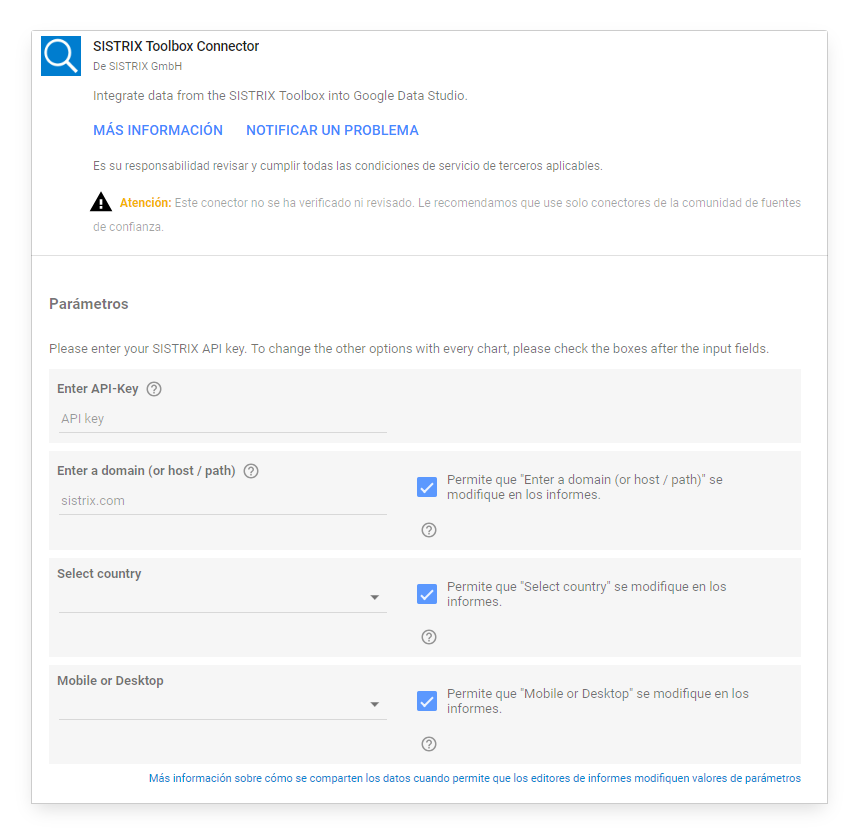Open the MÁS INFORMACIÓN link
The image size is (859, 832).
click(x=158, y=131)
